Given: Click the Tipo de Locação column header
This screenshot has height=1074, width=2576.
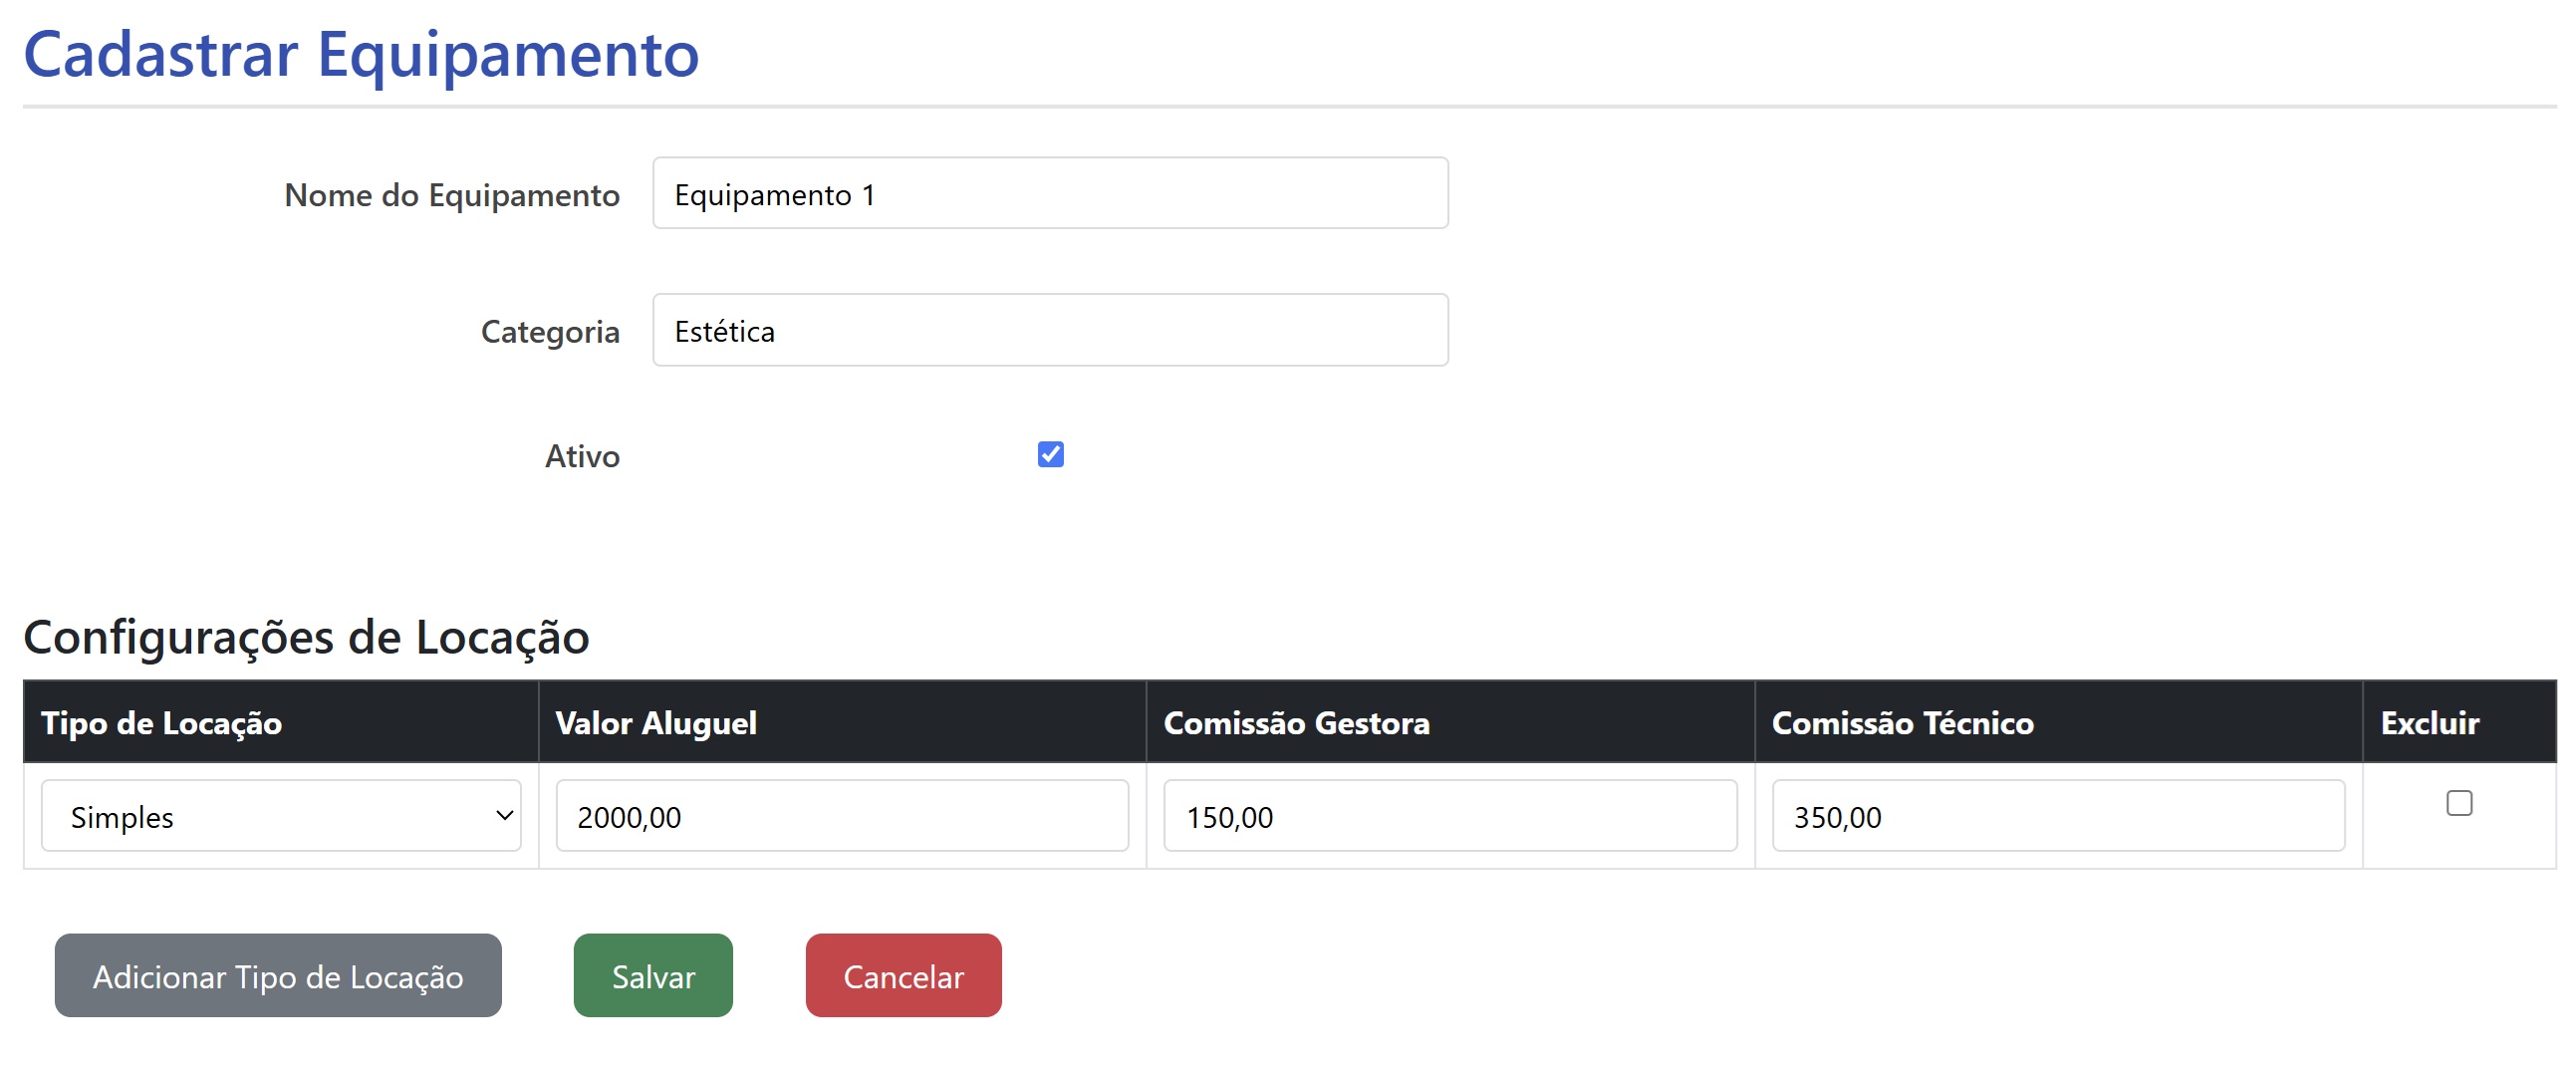Looking at the screenshot, I should coord(162,723).
